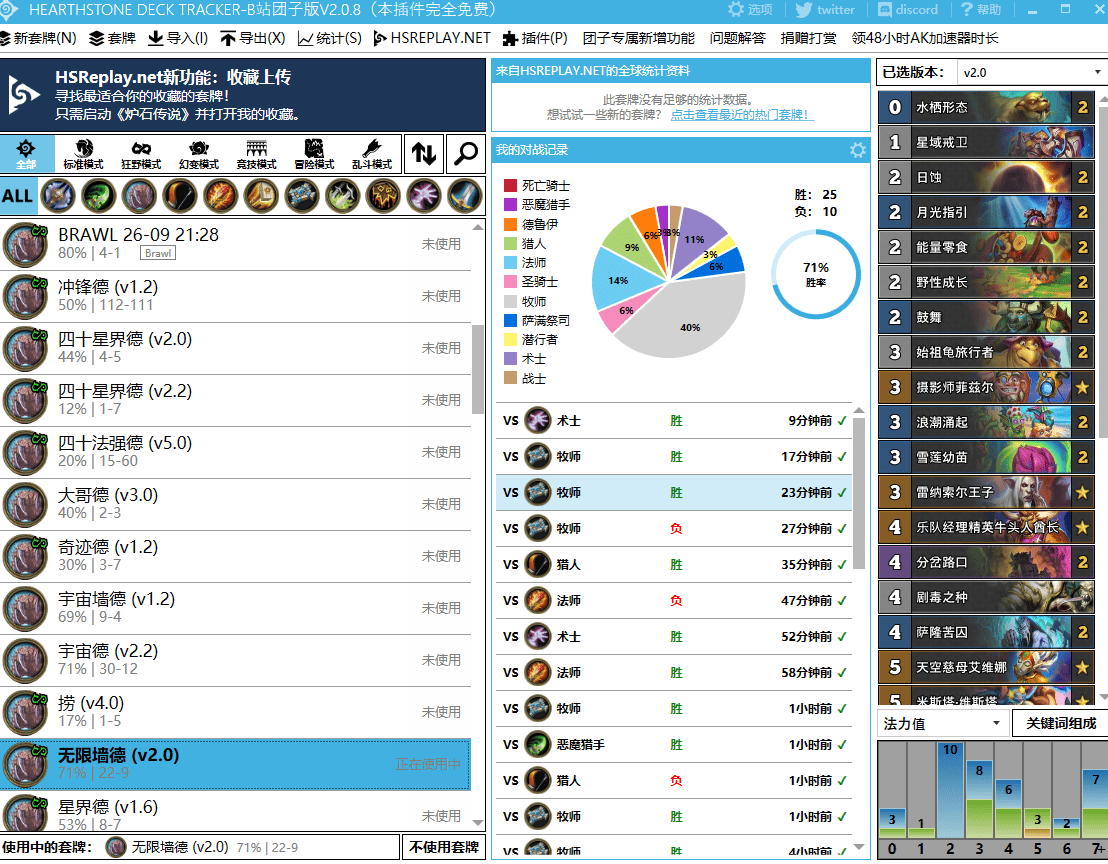Filter decks by Death Knight class icon
Image resolution: width=1108 pixels, height=864 pixels.
tap(58, 196)
